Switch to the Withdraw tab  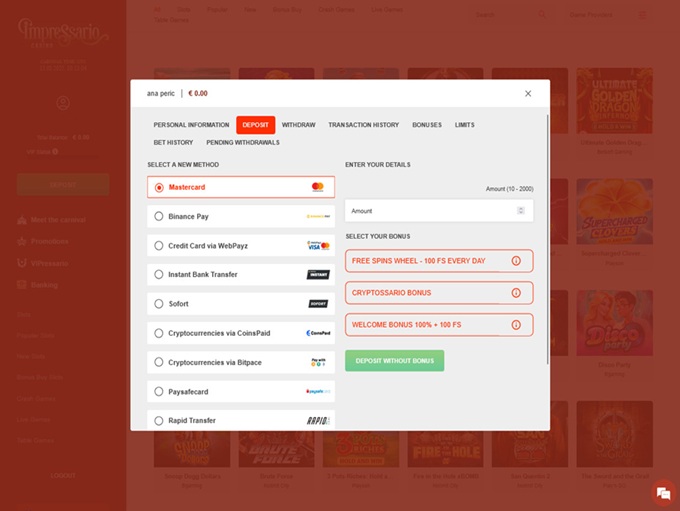(x=298, y=125)
